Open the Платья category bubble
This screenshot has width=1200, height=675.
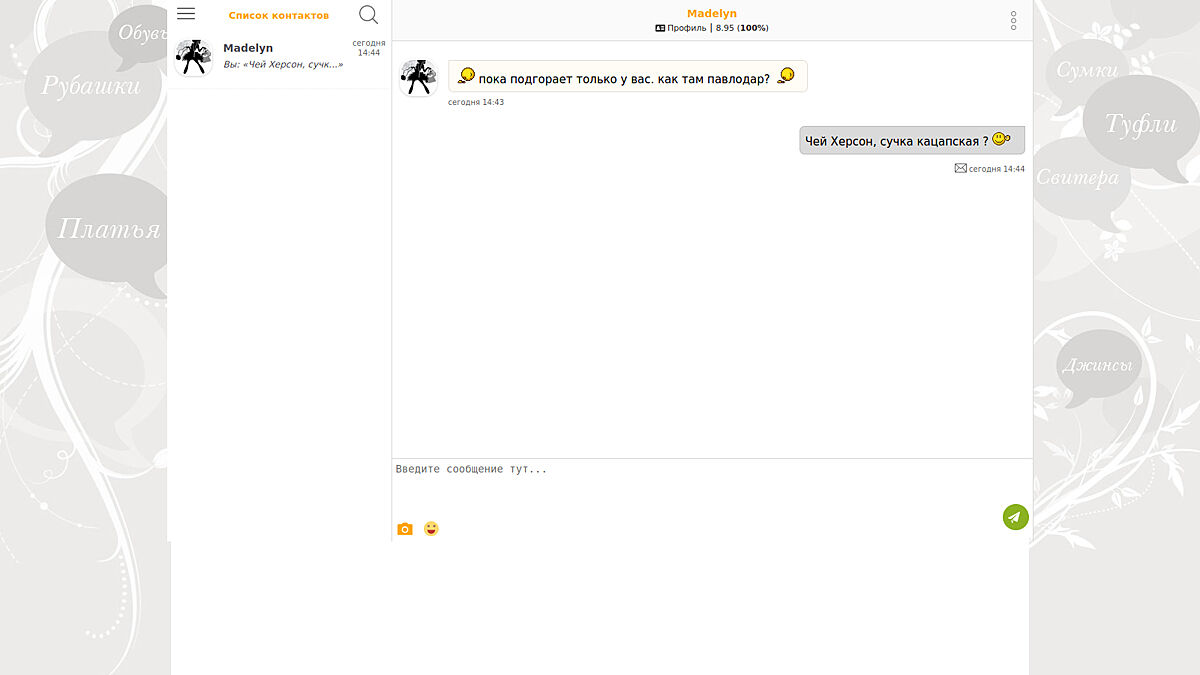108,229
